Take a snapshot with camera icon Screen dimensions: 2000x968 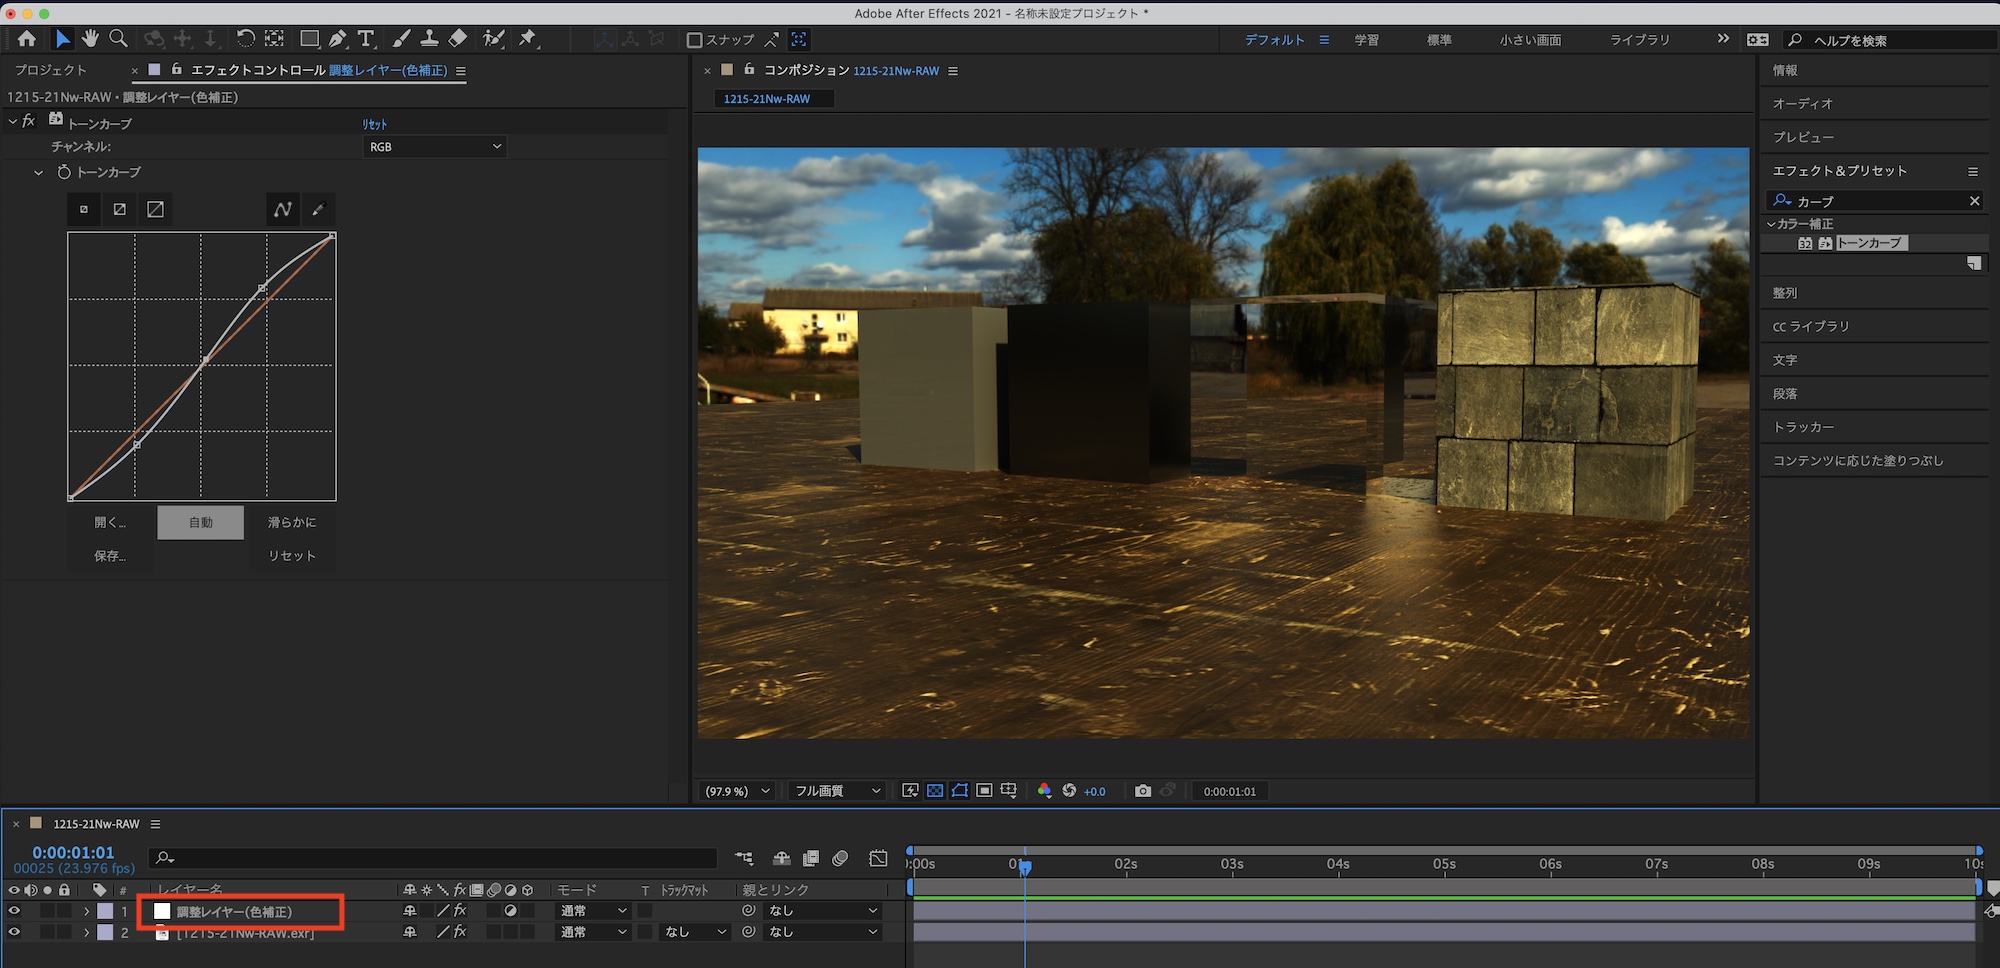tap(1142, 791)
